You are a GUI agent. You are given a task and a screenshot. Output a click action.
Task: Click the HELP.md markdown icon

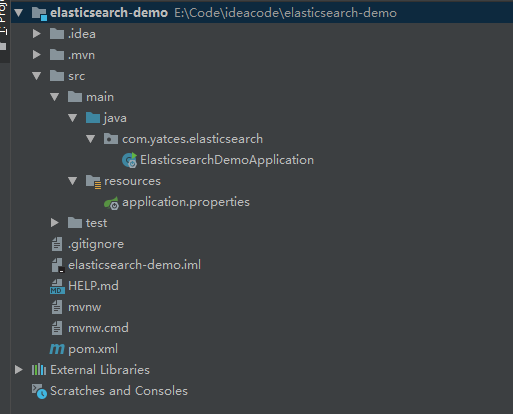tap(57, 286)
